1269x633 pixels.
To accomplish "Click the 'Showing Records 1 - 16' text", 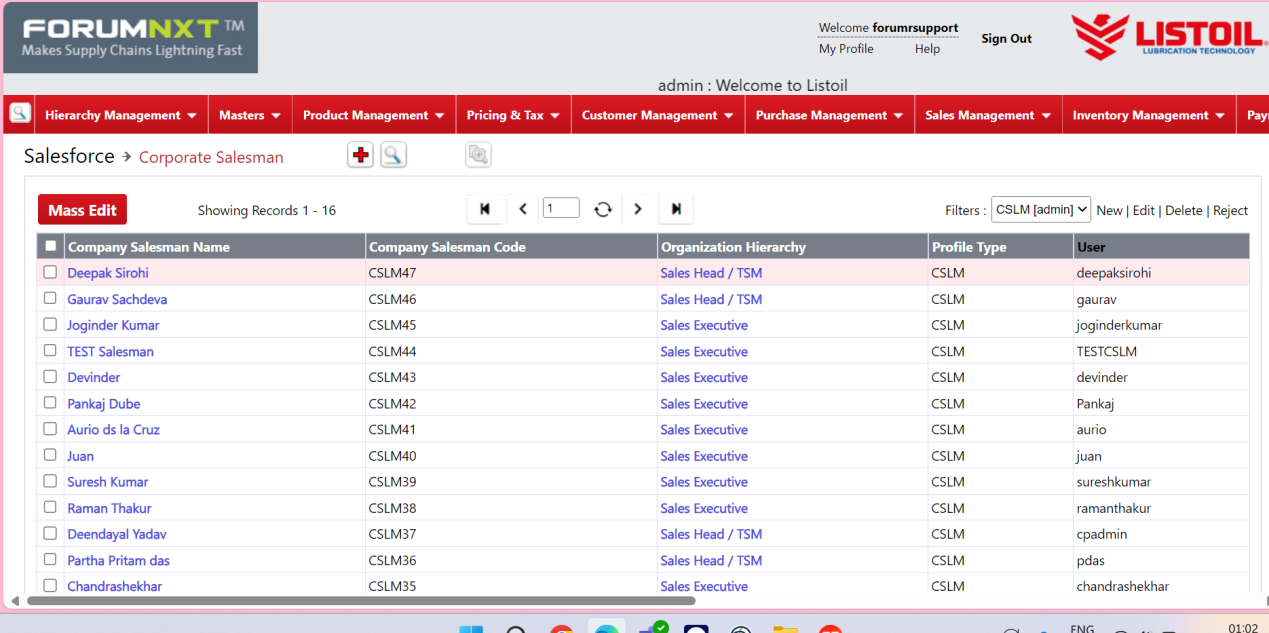I will 267,210.
